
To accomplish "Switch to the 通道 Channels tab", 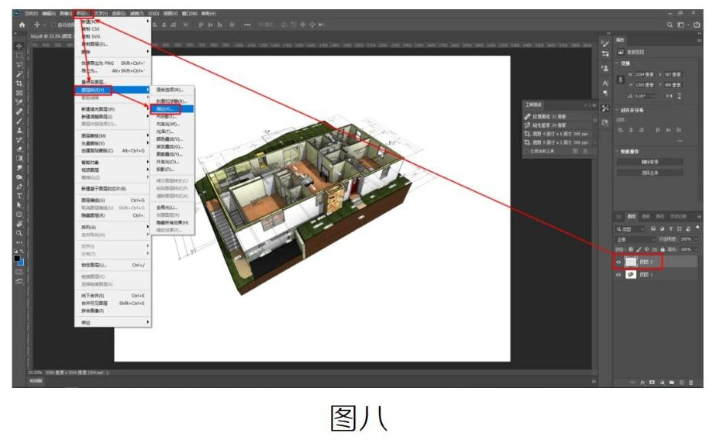I will pyautogui.click(x=646, y=217).
